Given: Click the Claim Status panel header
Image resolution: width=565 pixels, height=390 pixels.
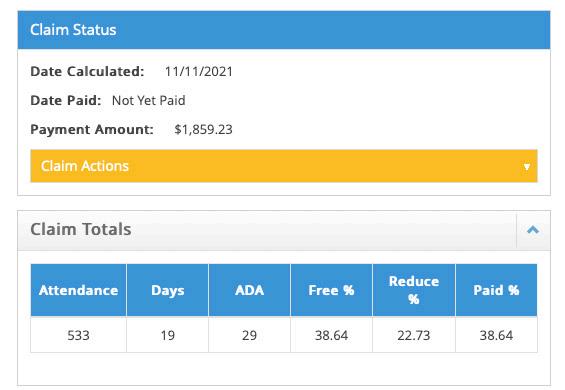Looking at the screenshot, I should 284,30.
